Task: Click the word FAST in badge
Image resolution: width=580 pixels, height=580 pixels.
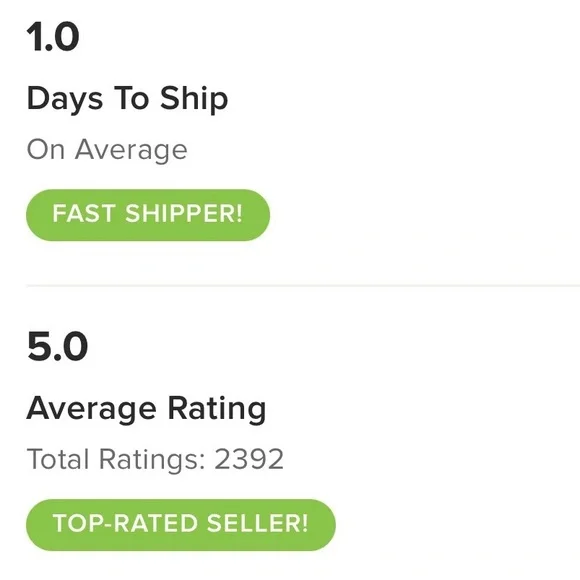Action: coord(84,213)
